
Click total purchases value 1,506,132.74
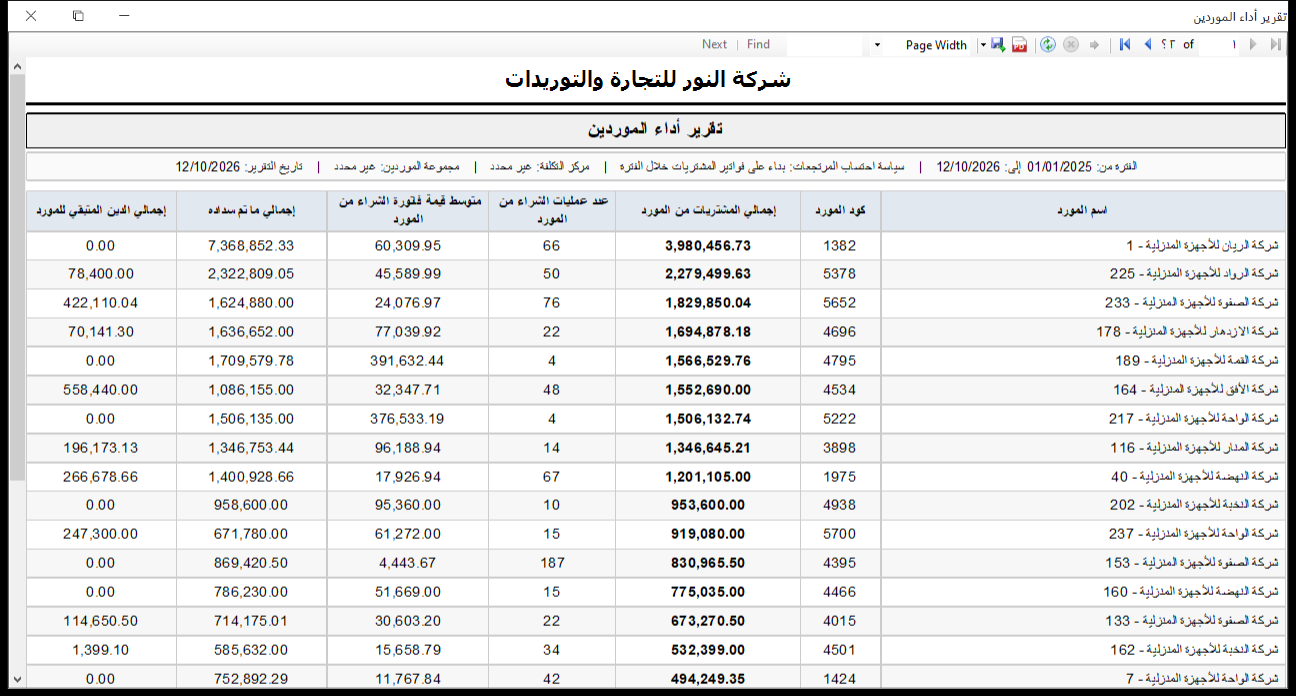tap(708, 418)
